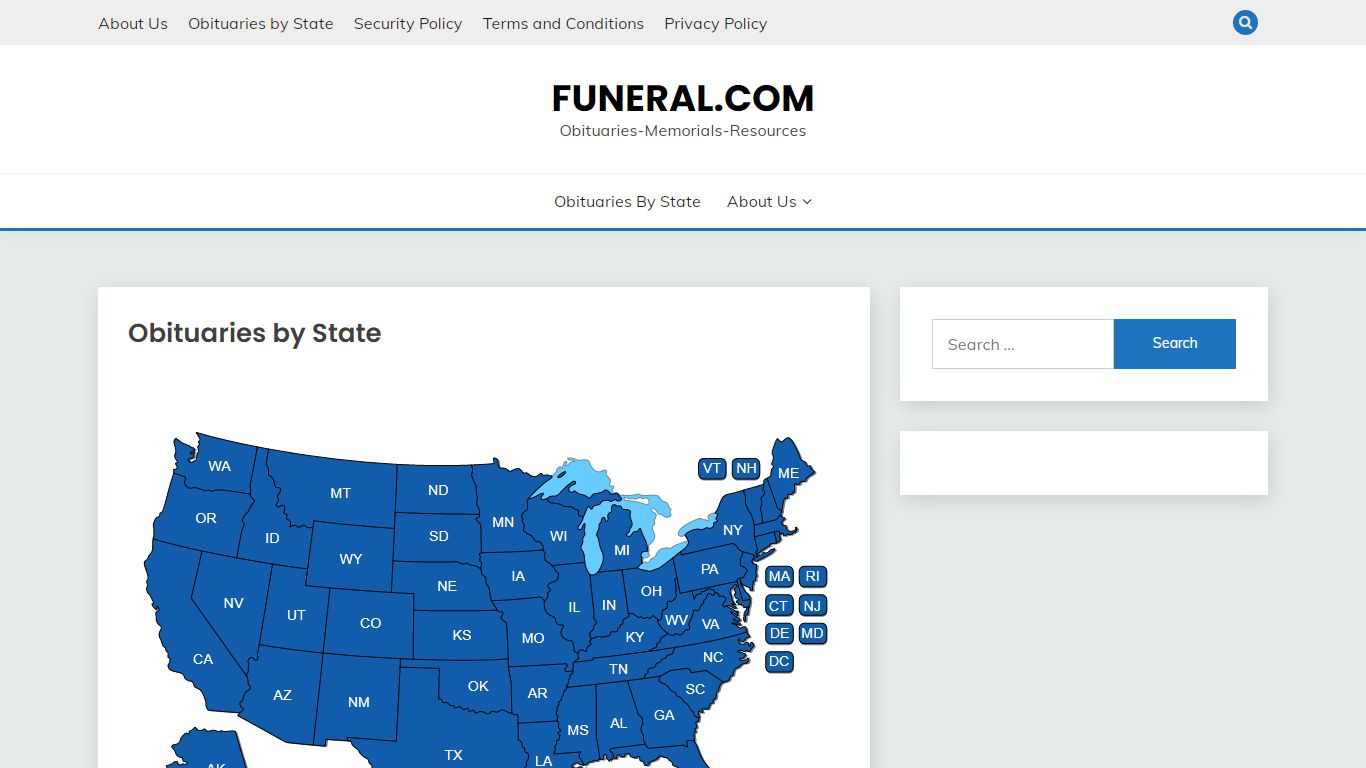Select the MD state button
1366x768 pixels.
pos(813,633)
